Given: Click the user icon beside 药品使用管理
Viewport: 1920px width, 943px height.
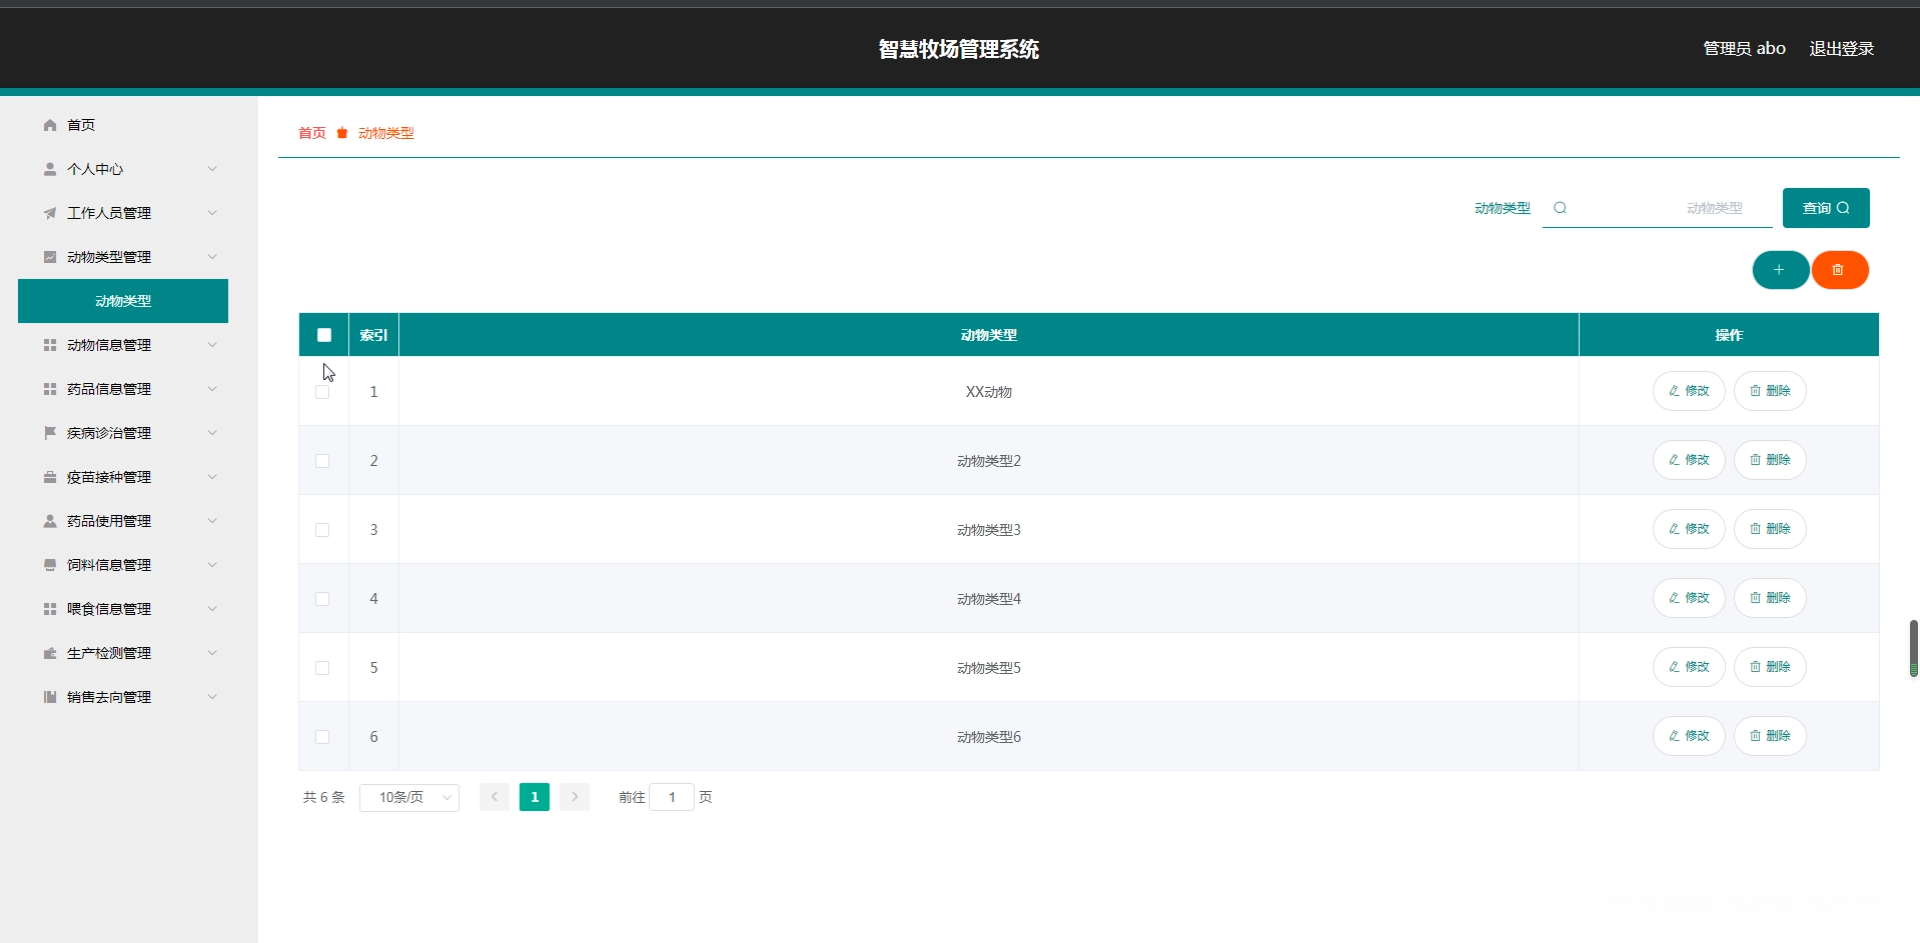Looking at the screenshot, I should point(50,521).
